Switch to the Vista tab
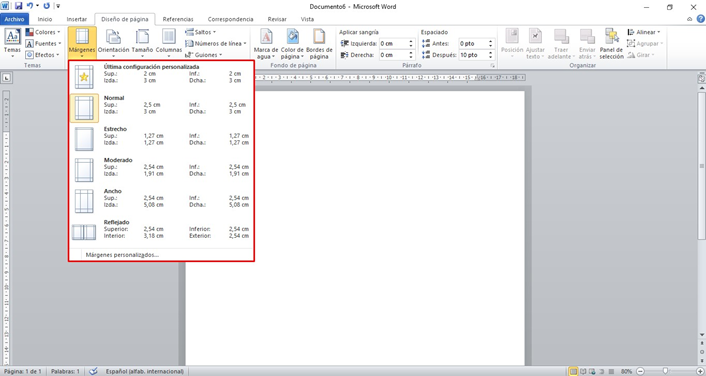Image resolution: width=706 pixels, height=376 pixels. 307,19
